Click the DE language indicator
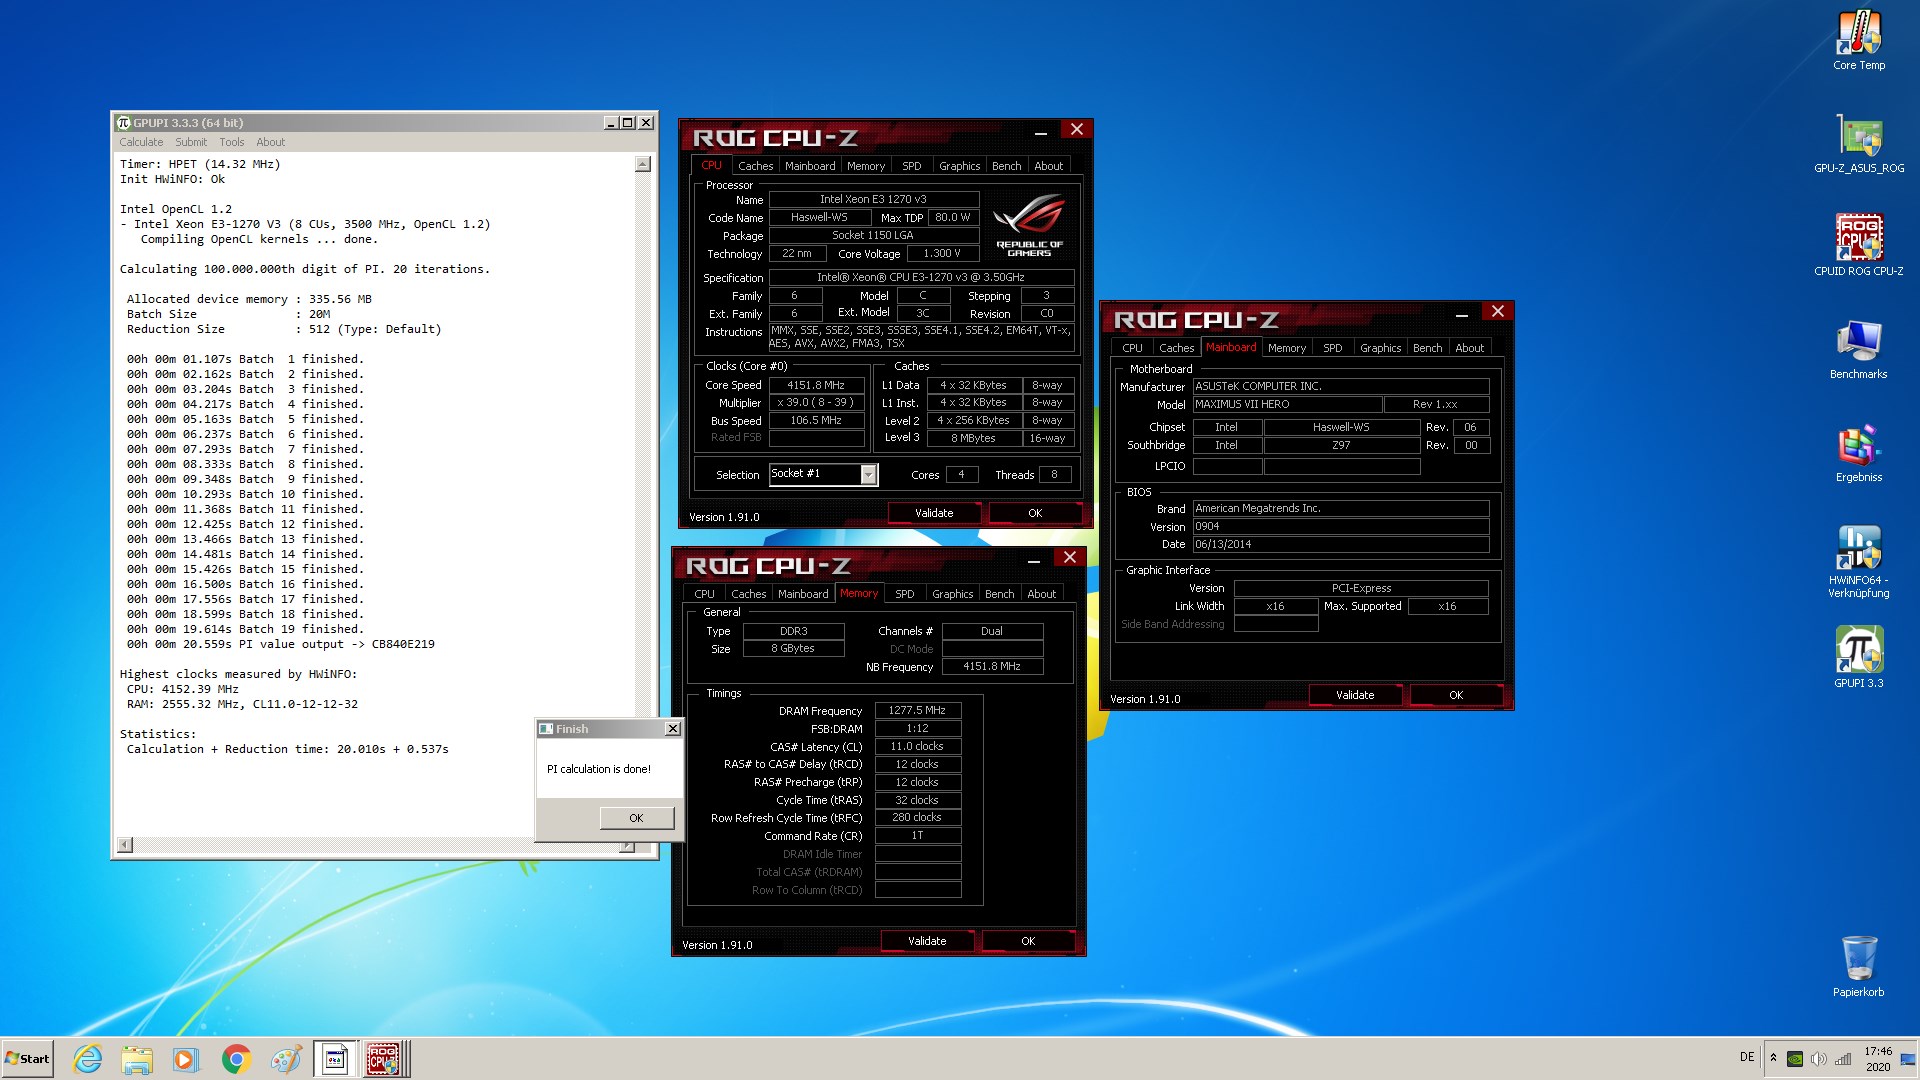The image size is (1920, 1080). 1747,1057
